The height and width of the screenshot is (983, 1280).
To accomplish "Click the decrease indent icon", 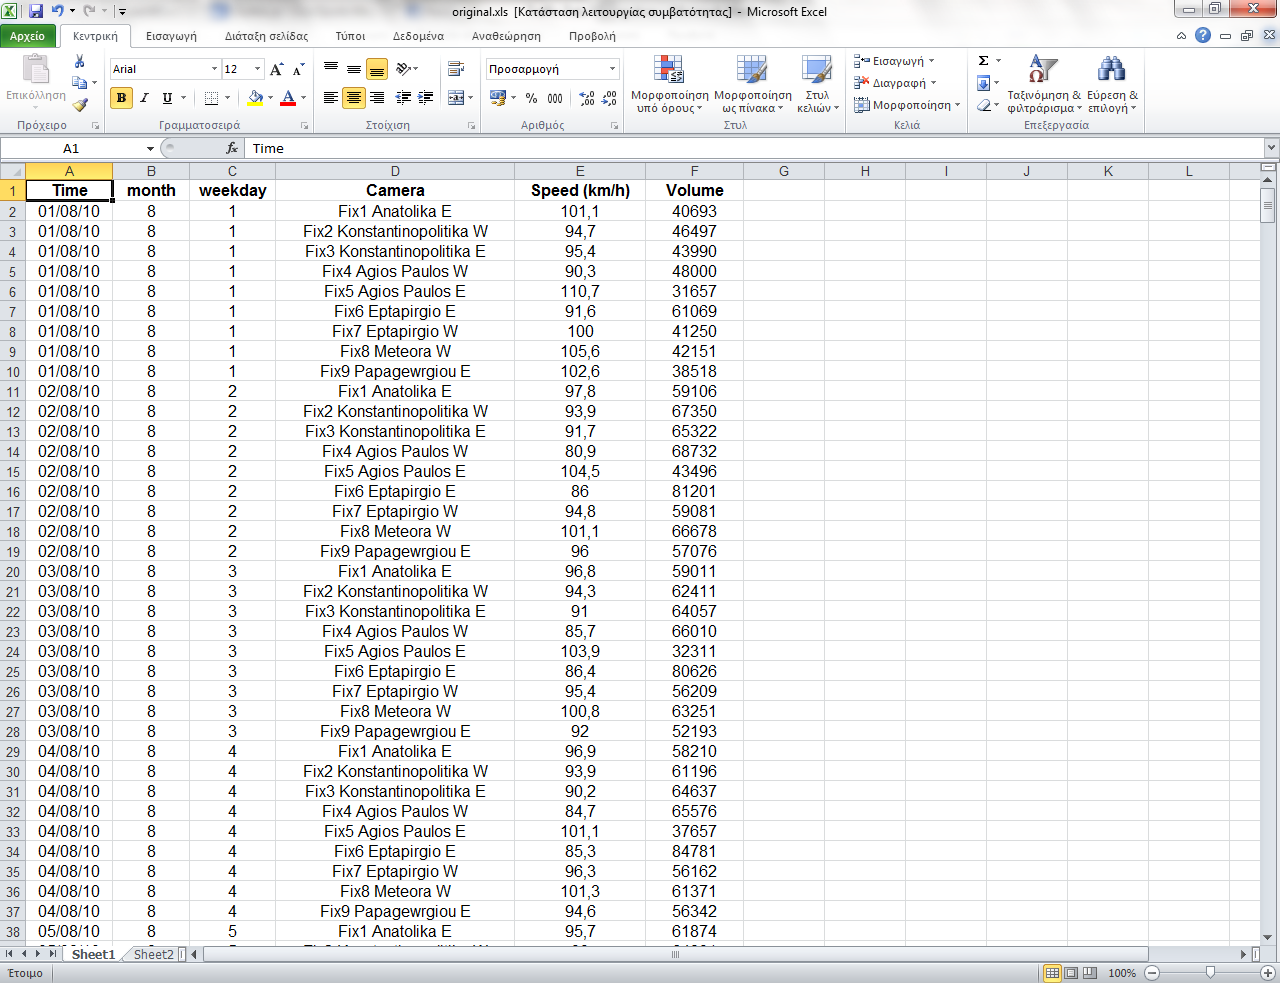I will [403, 97].
